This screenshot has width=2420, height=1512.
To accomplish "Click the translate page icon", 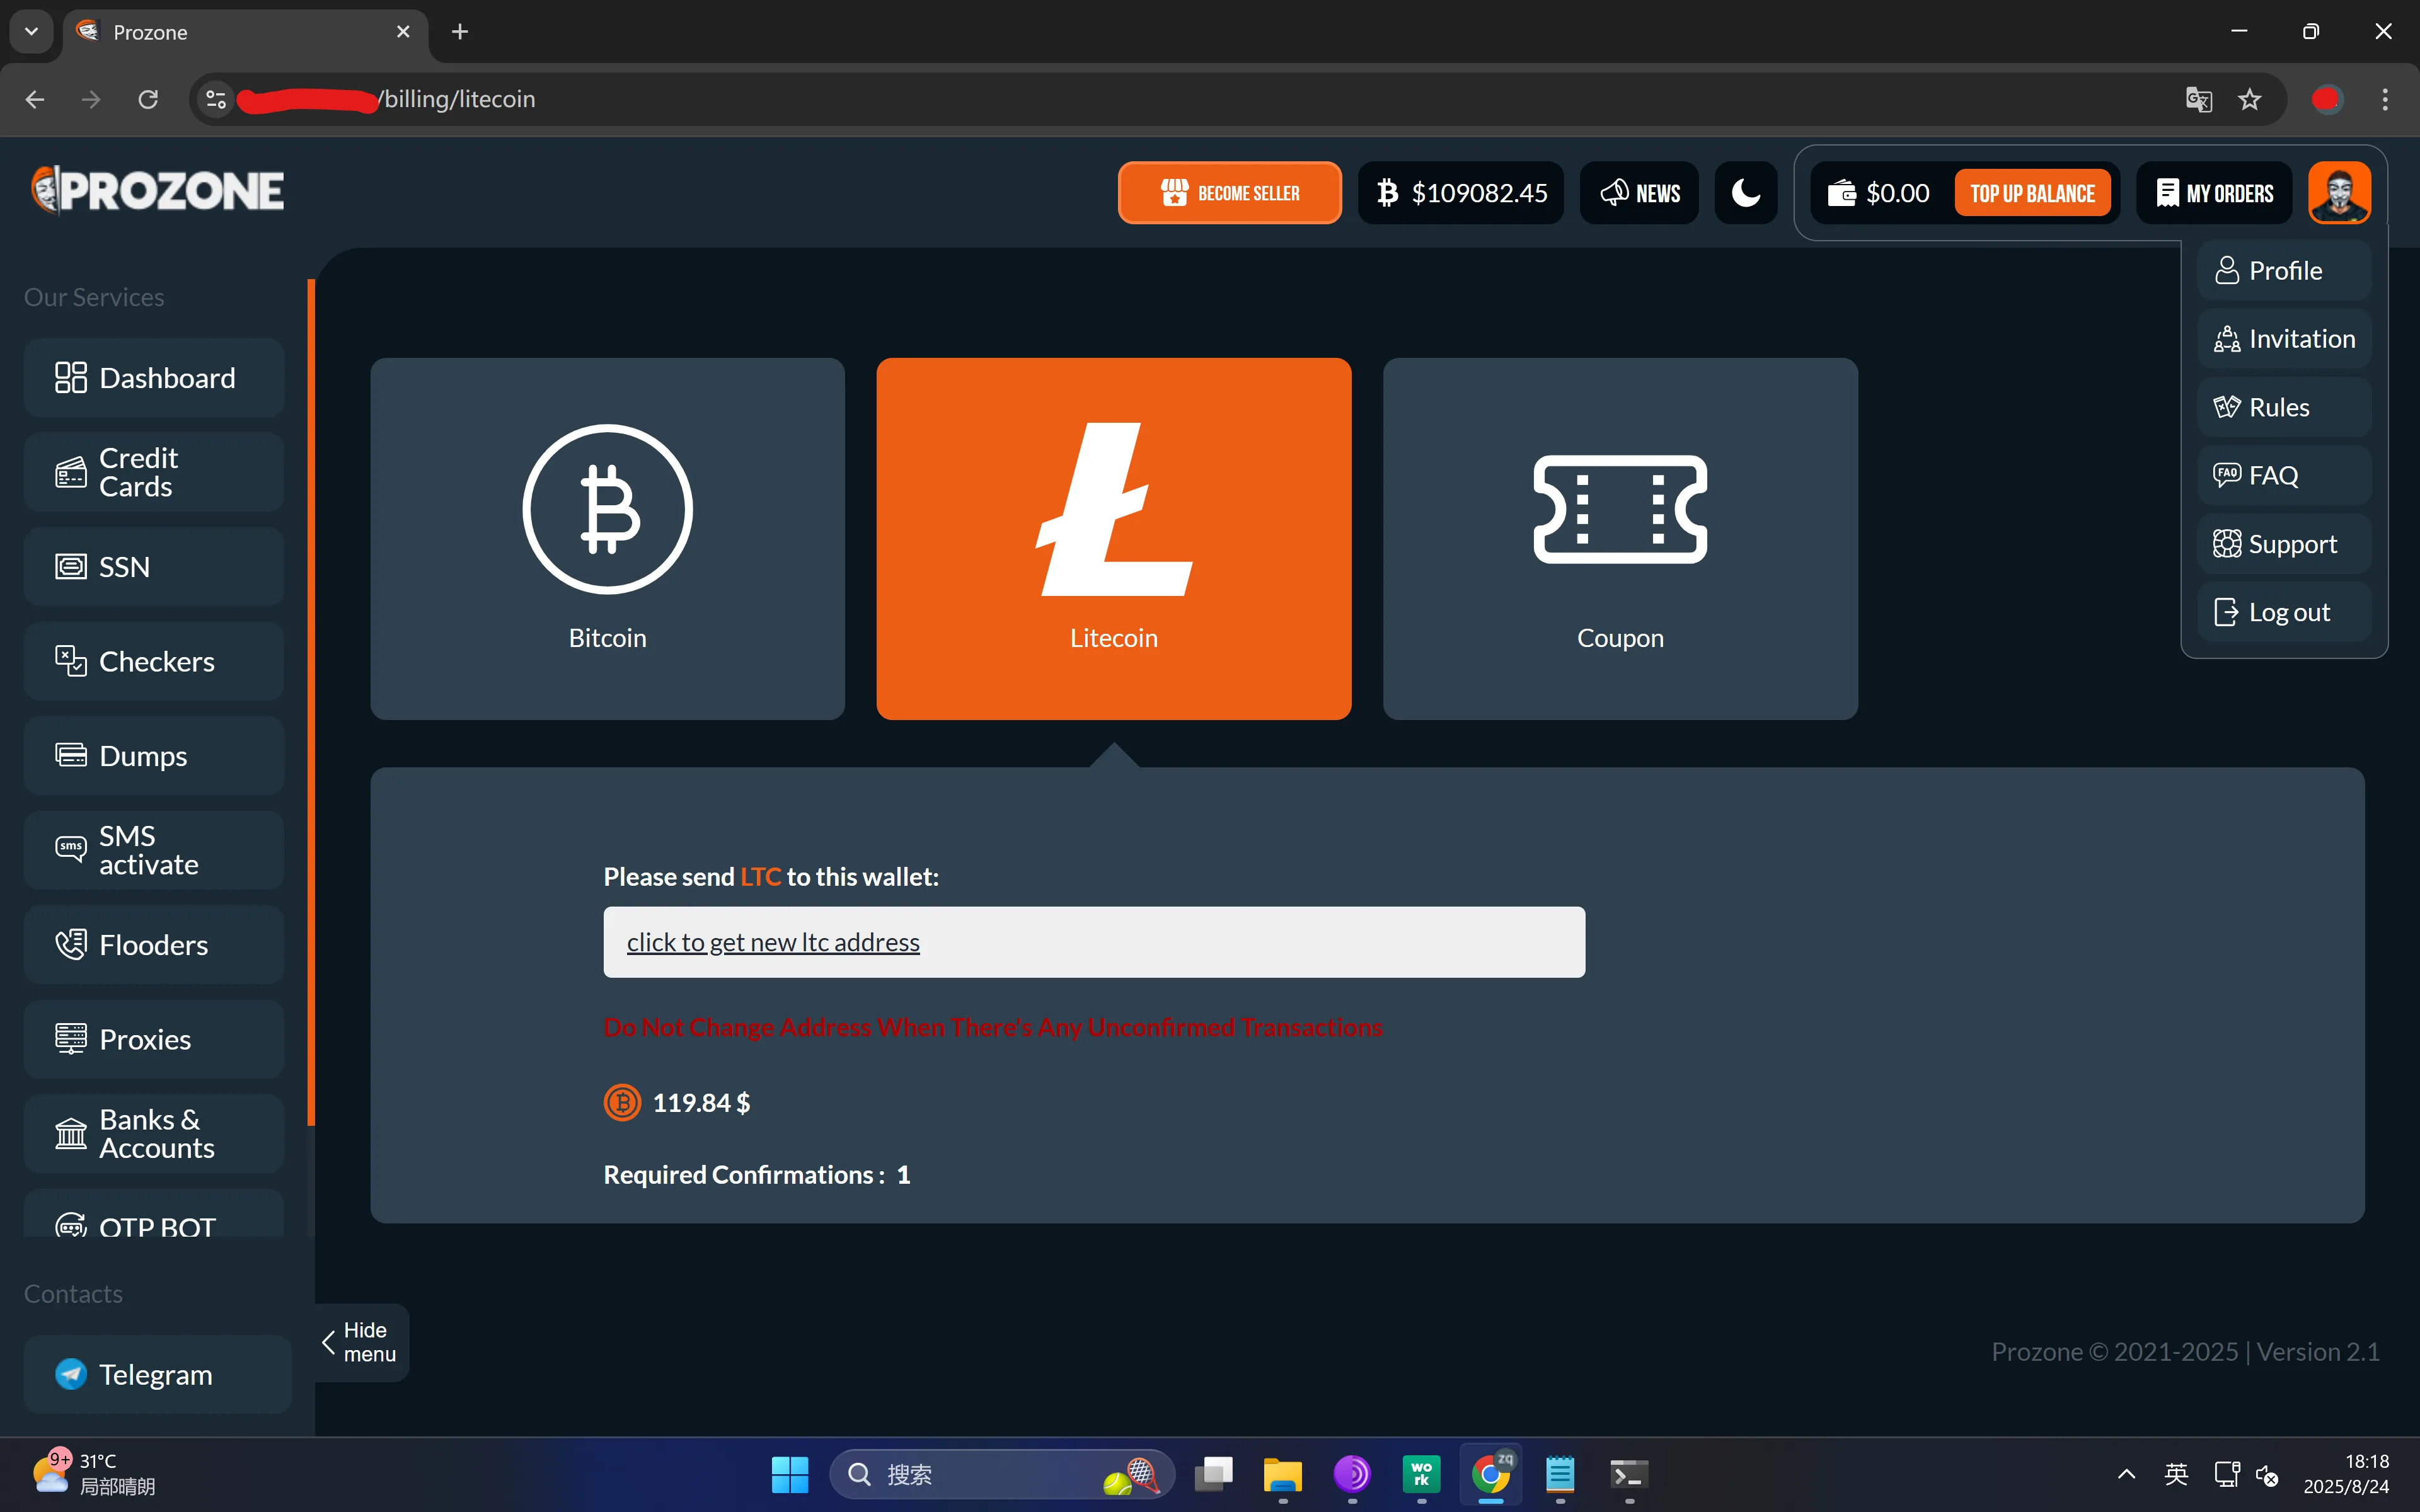I will [2199, 99].
